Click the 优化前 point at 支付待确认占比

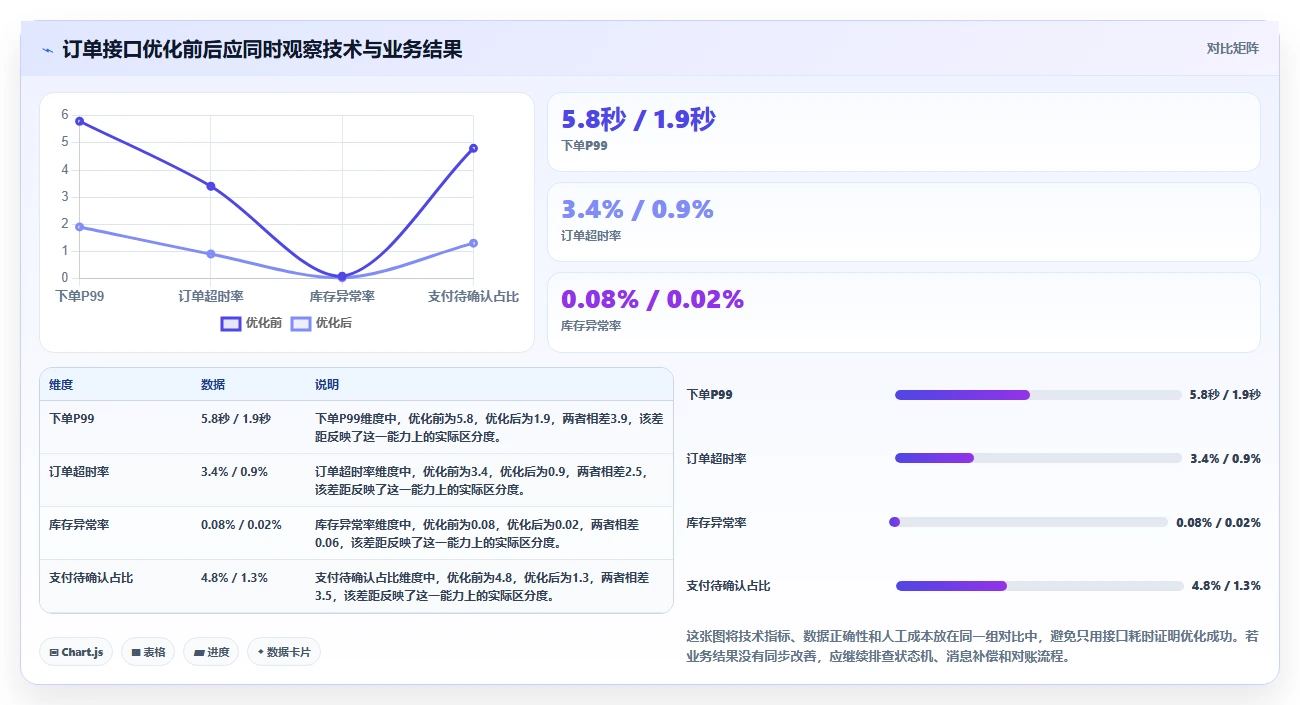point(473,148)
